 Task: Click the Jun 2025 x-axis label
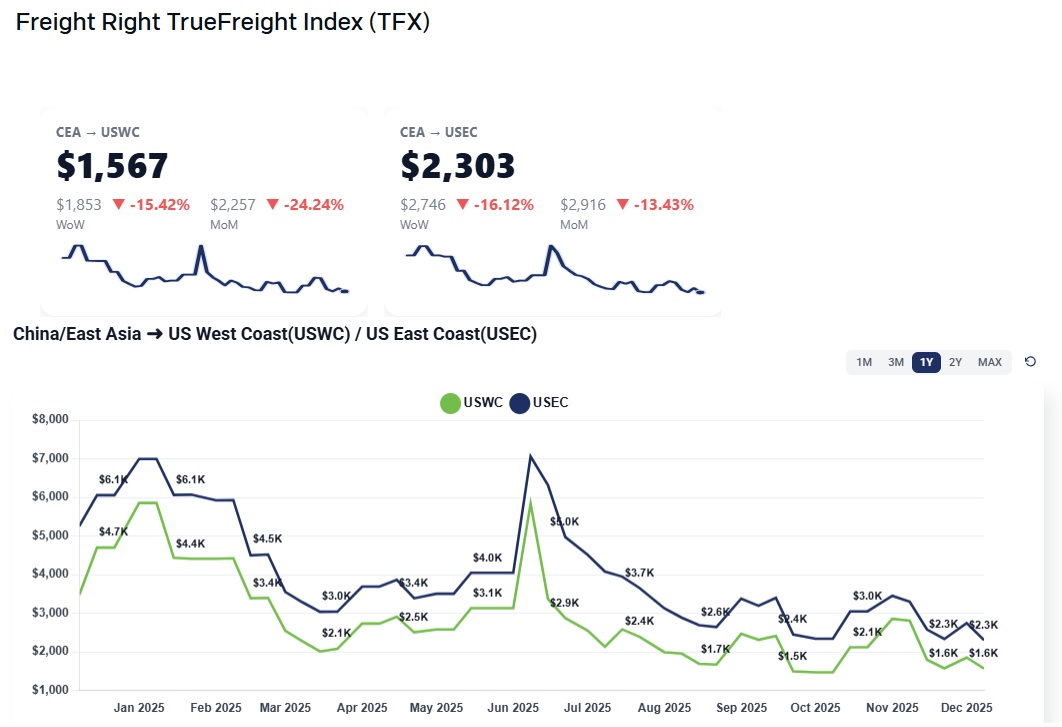coord(511,707)
